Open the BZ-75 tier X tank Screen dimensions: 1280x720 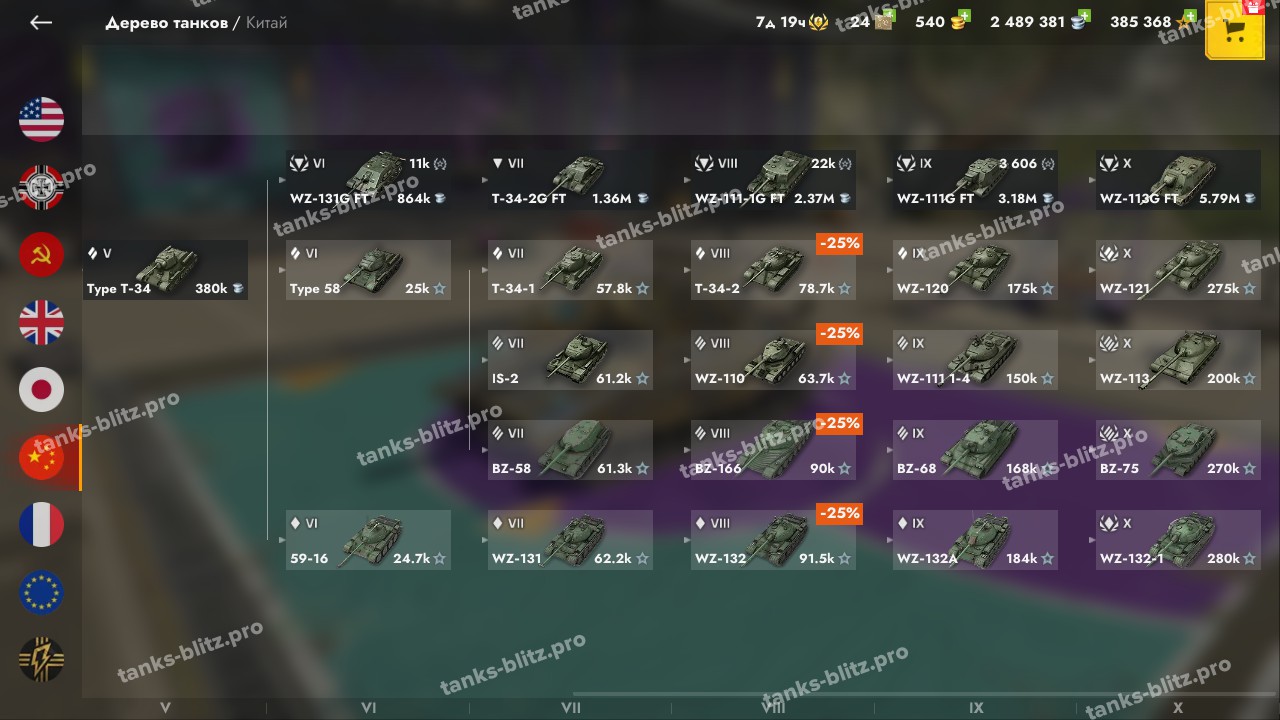point(1178,450)
